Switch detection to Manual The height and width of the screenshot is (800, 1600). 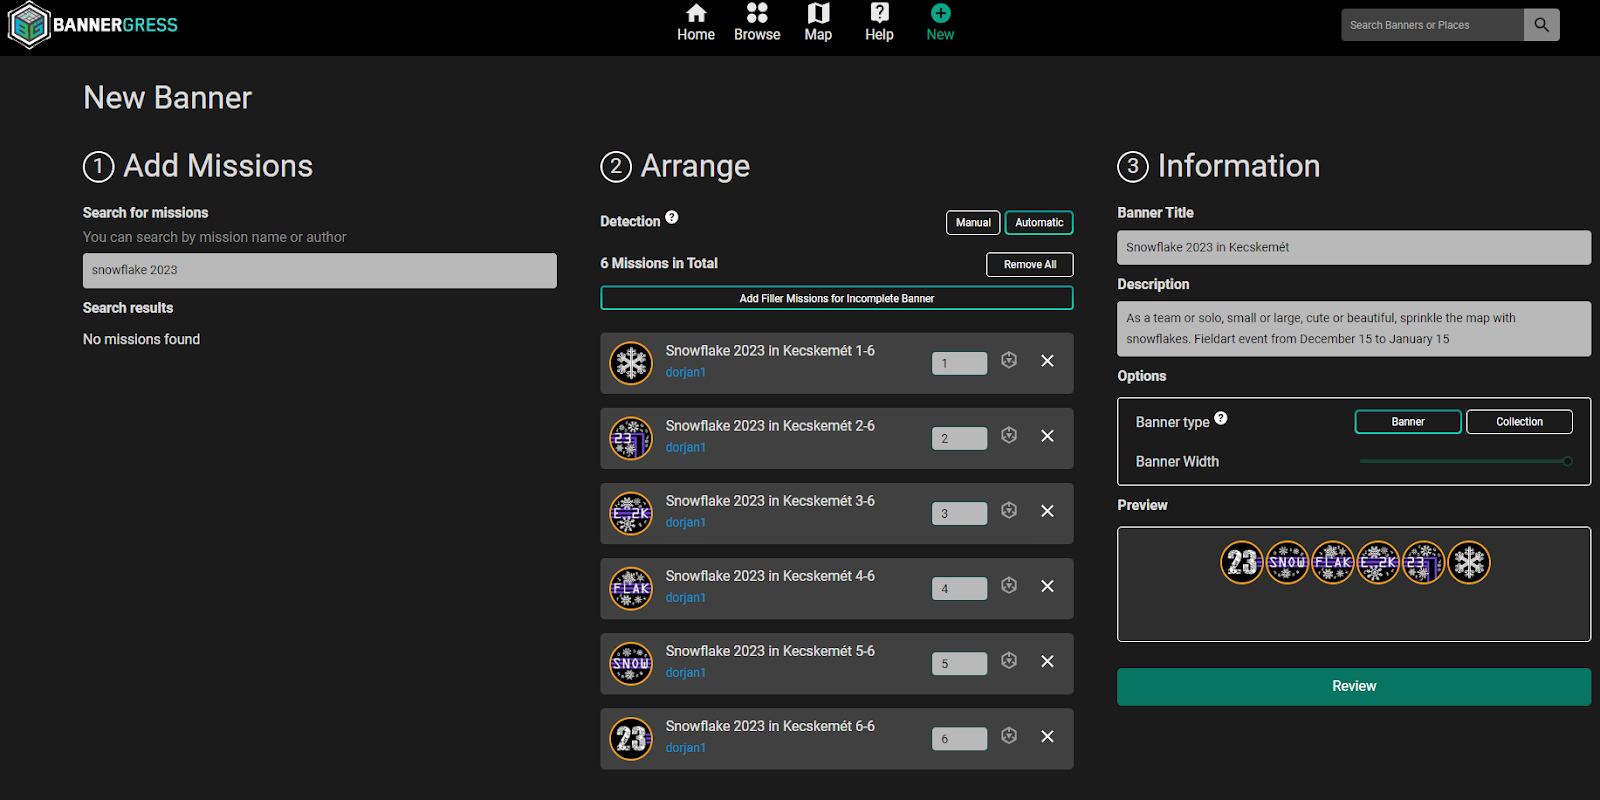[972, 223]
